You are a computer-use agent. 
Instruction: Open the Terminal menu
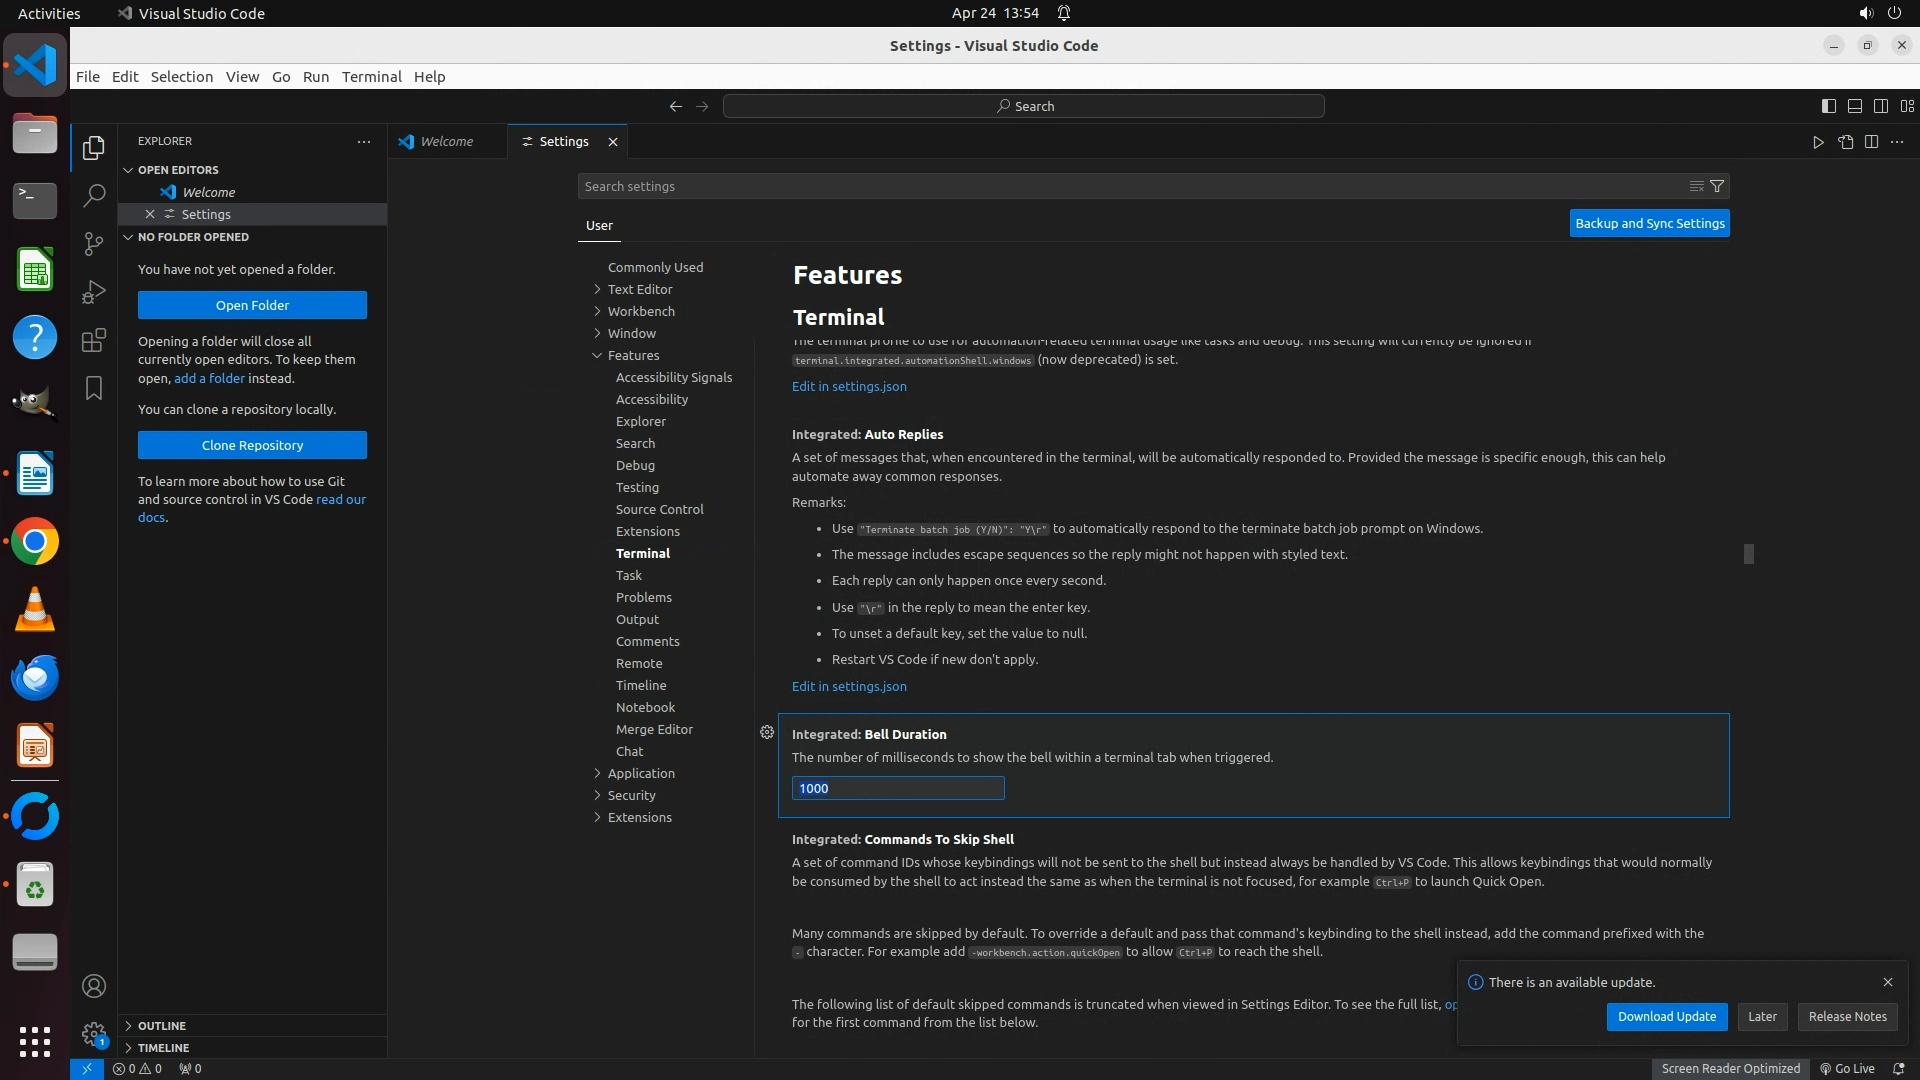point(371,76)
